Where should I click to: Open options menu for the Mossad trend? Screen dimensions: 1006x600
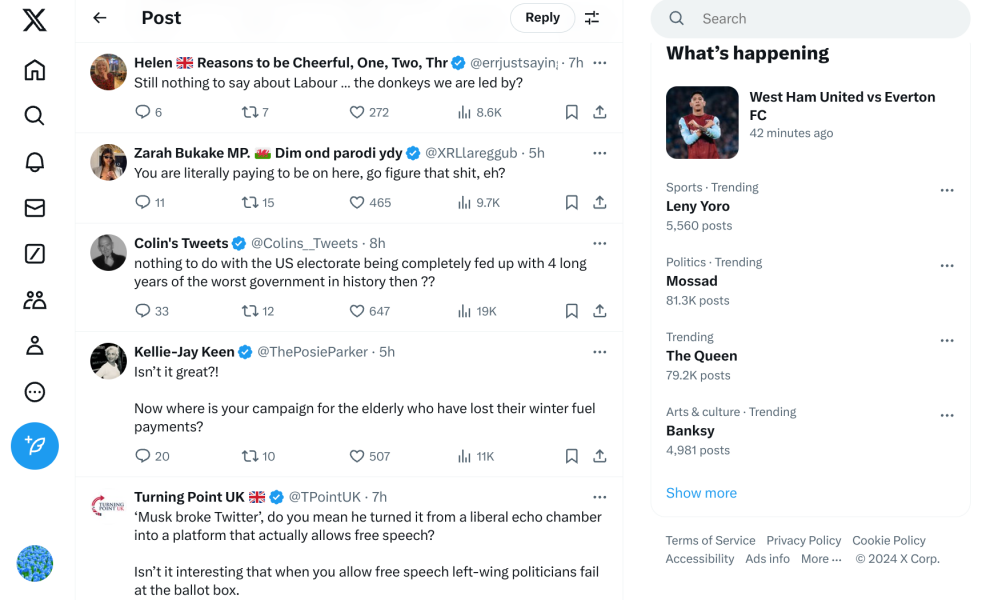coord(947,265)
